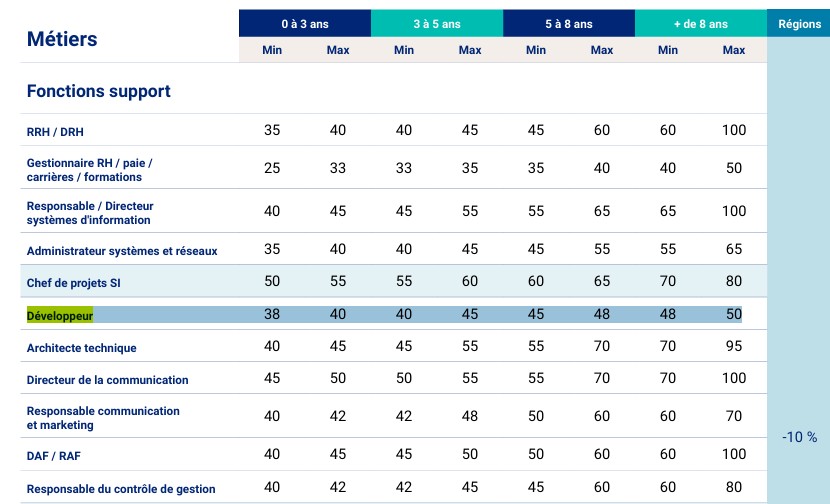Click the -10 % value in Régions column

point(799,437)
